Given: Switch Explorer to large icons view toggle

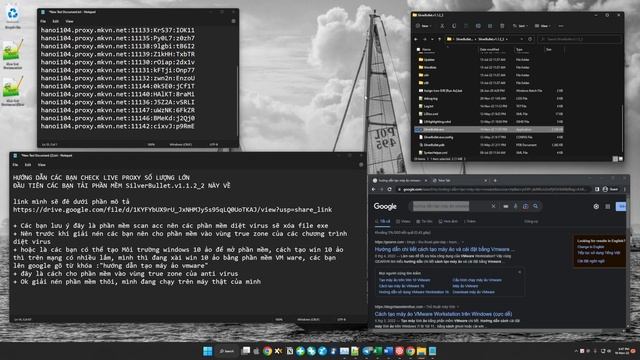Looking at the screenshot, I should click(x=620, y=159).
